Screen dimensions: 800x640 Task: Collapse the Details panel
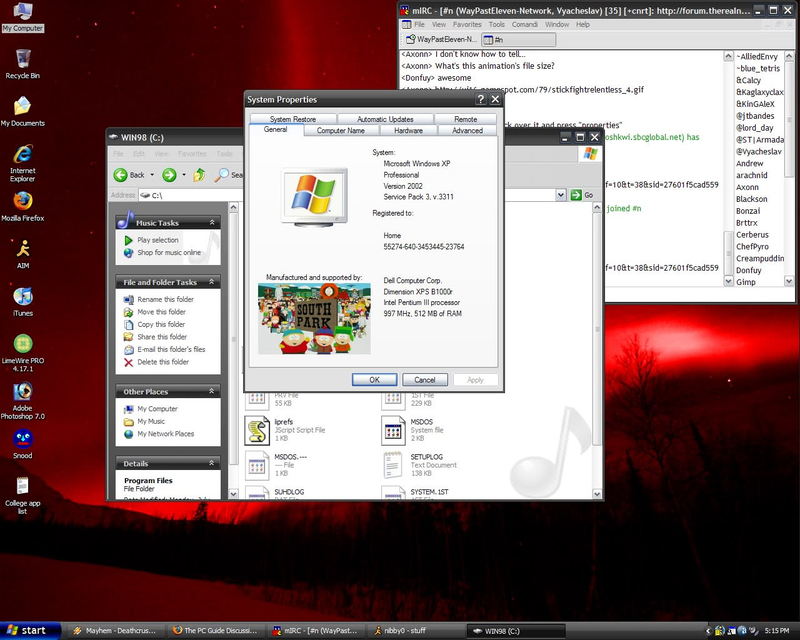pyautogui.click(x=212, y=463)
